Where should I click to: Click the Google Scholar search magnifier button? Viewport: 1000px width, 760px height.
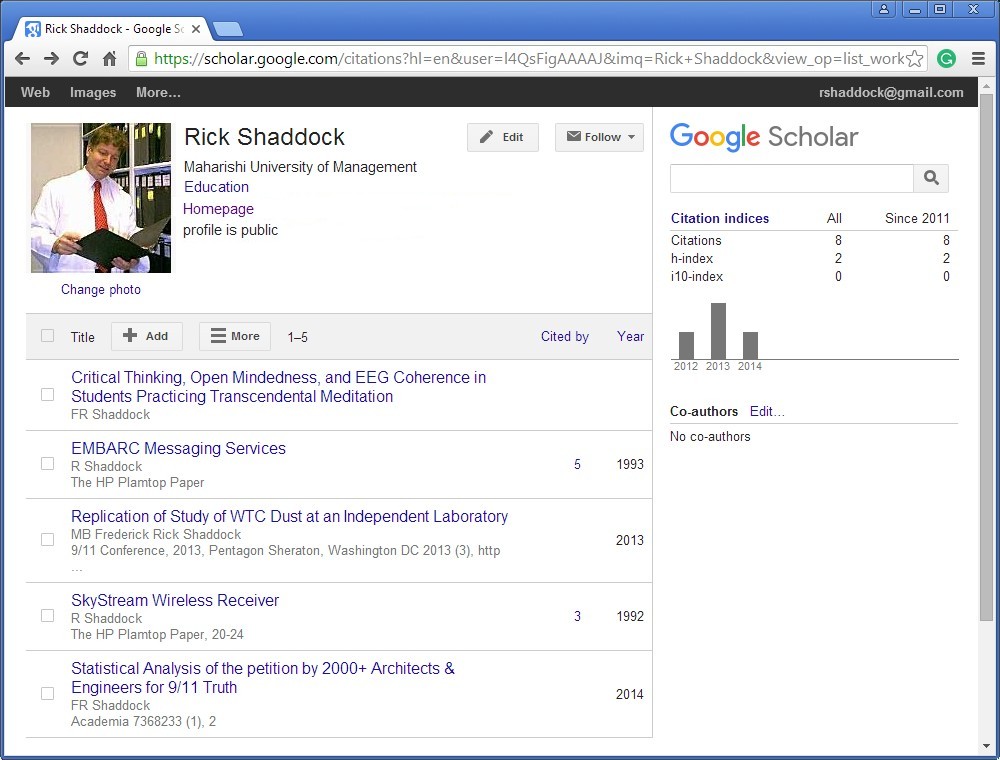(931, 178)
